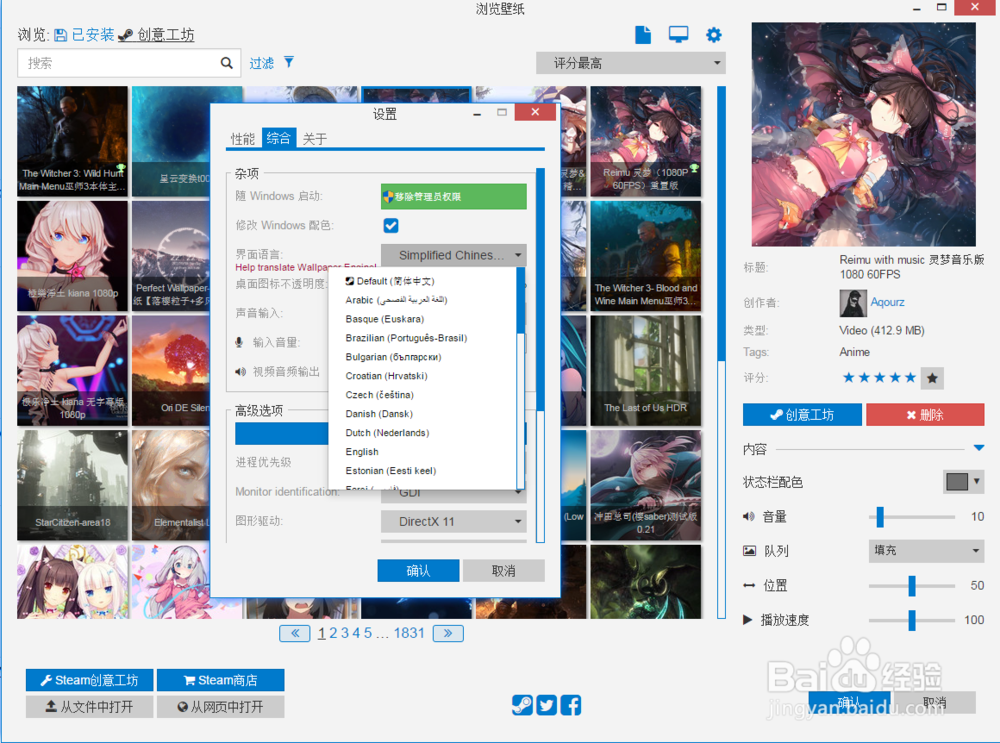Select Croatian (Hrvatski) language option
Viewport: 1000px width, 743px height.
pyautogui.click(x=422, y=376)
